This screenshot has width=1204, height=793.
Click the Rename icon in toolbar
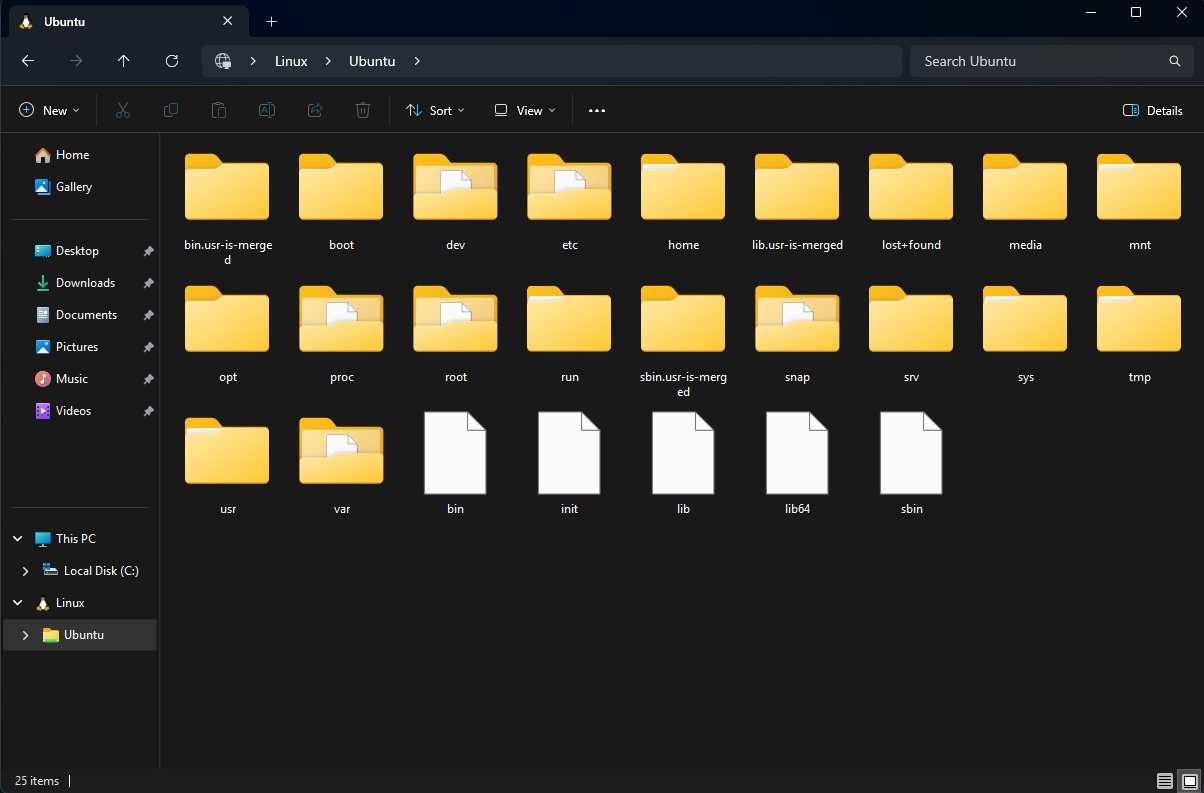pyautogui.click(x=267, y=111)
